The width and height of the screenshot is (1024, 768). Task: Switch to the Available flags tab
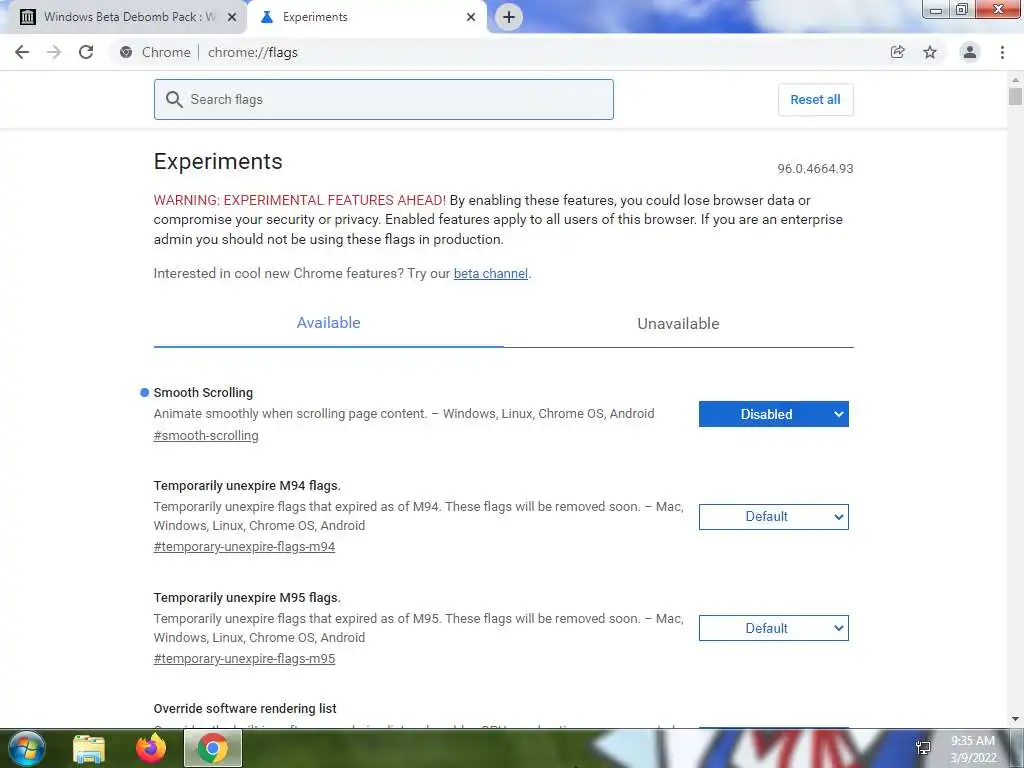pyautogui.click(x=328, y=323)
